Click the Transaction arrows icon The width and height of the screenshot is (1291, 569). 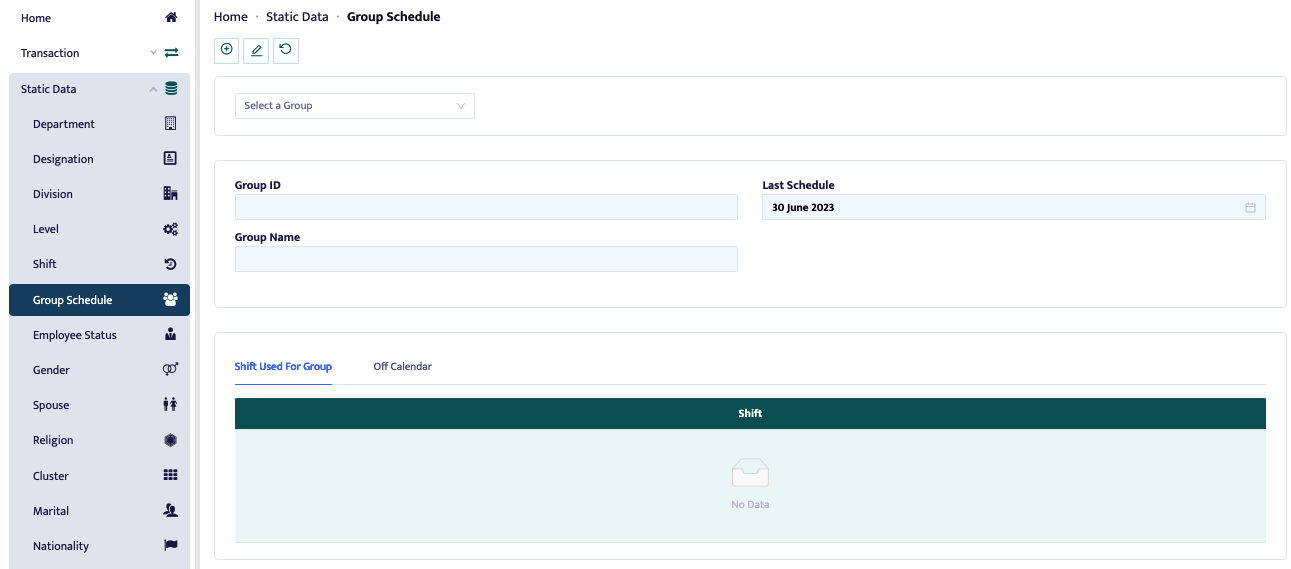tap(171, 53)
